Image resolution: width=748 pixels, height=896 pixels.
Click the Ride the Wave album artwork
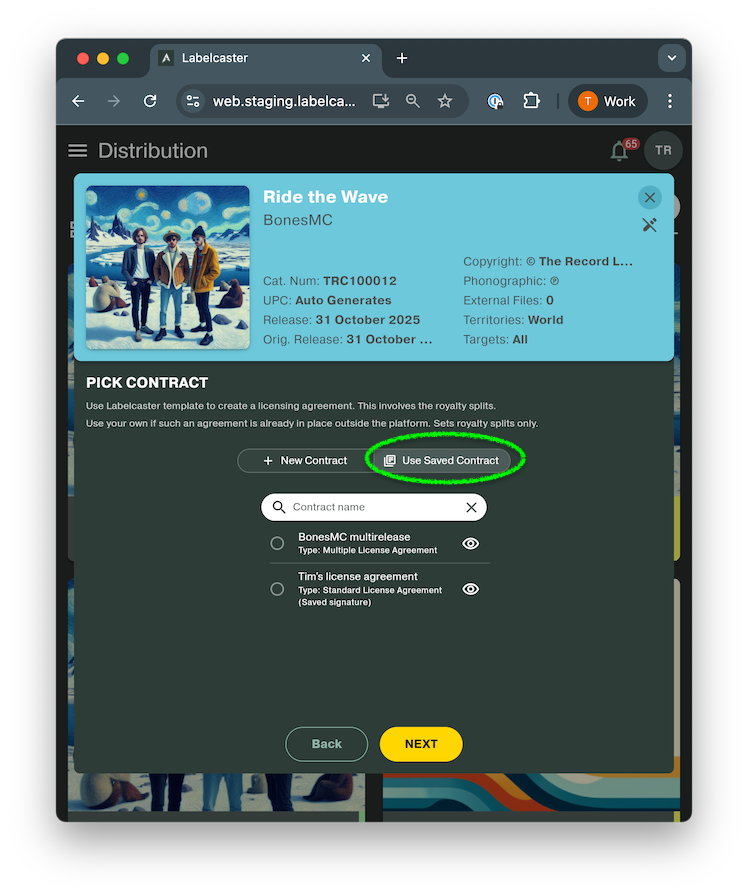coord(168,267)
